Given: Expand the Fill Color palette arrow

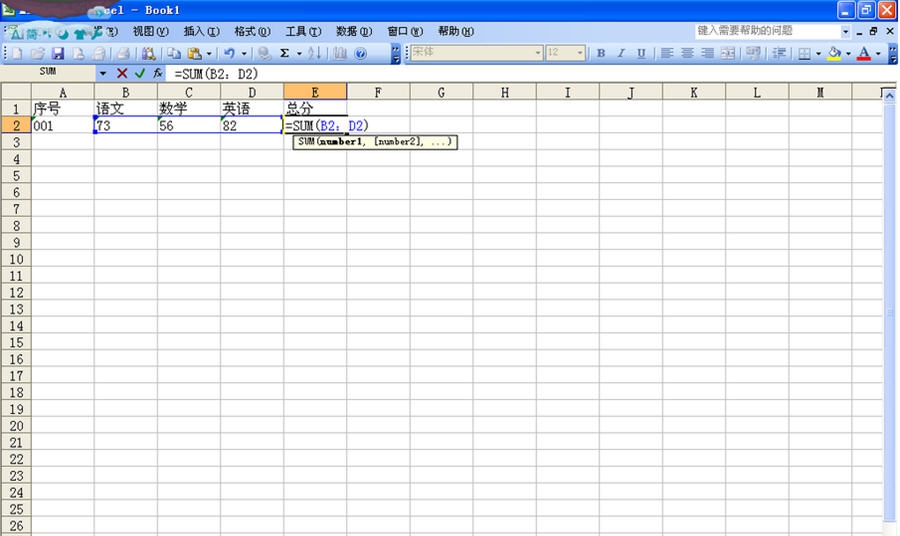Looking at the screenshot, I should pyautogui.click(x=848, y=53).
